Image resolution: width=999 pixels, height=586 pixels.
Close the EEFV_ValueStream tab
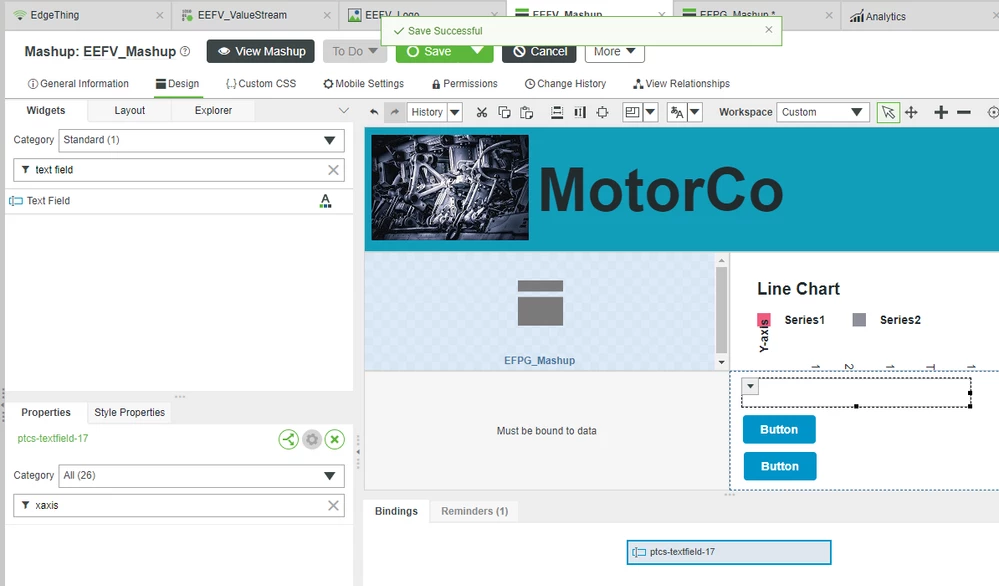click(x=327, y=15)
